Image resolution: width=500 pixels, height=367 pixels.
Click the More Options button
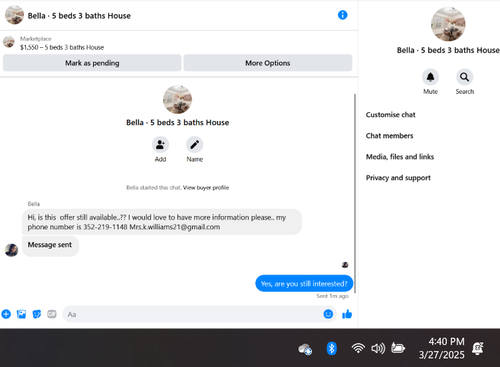pyautogui.click(x=268, y=63)
